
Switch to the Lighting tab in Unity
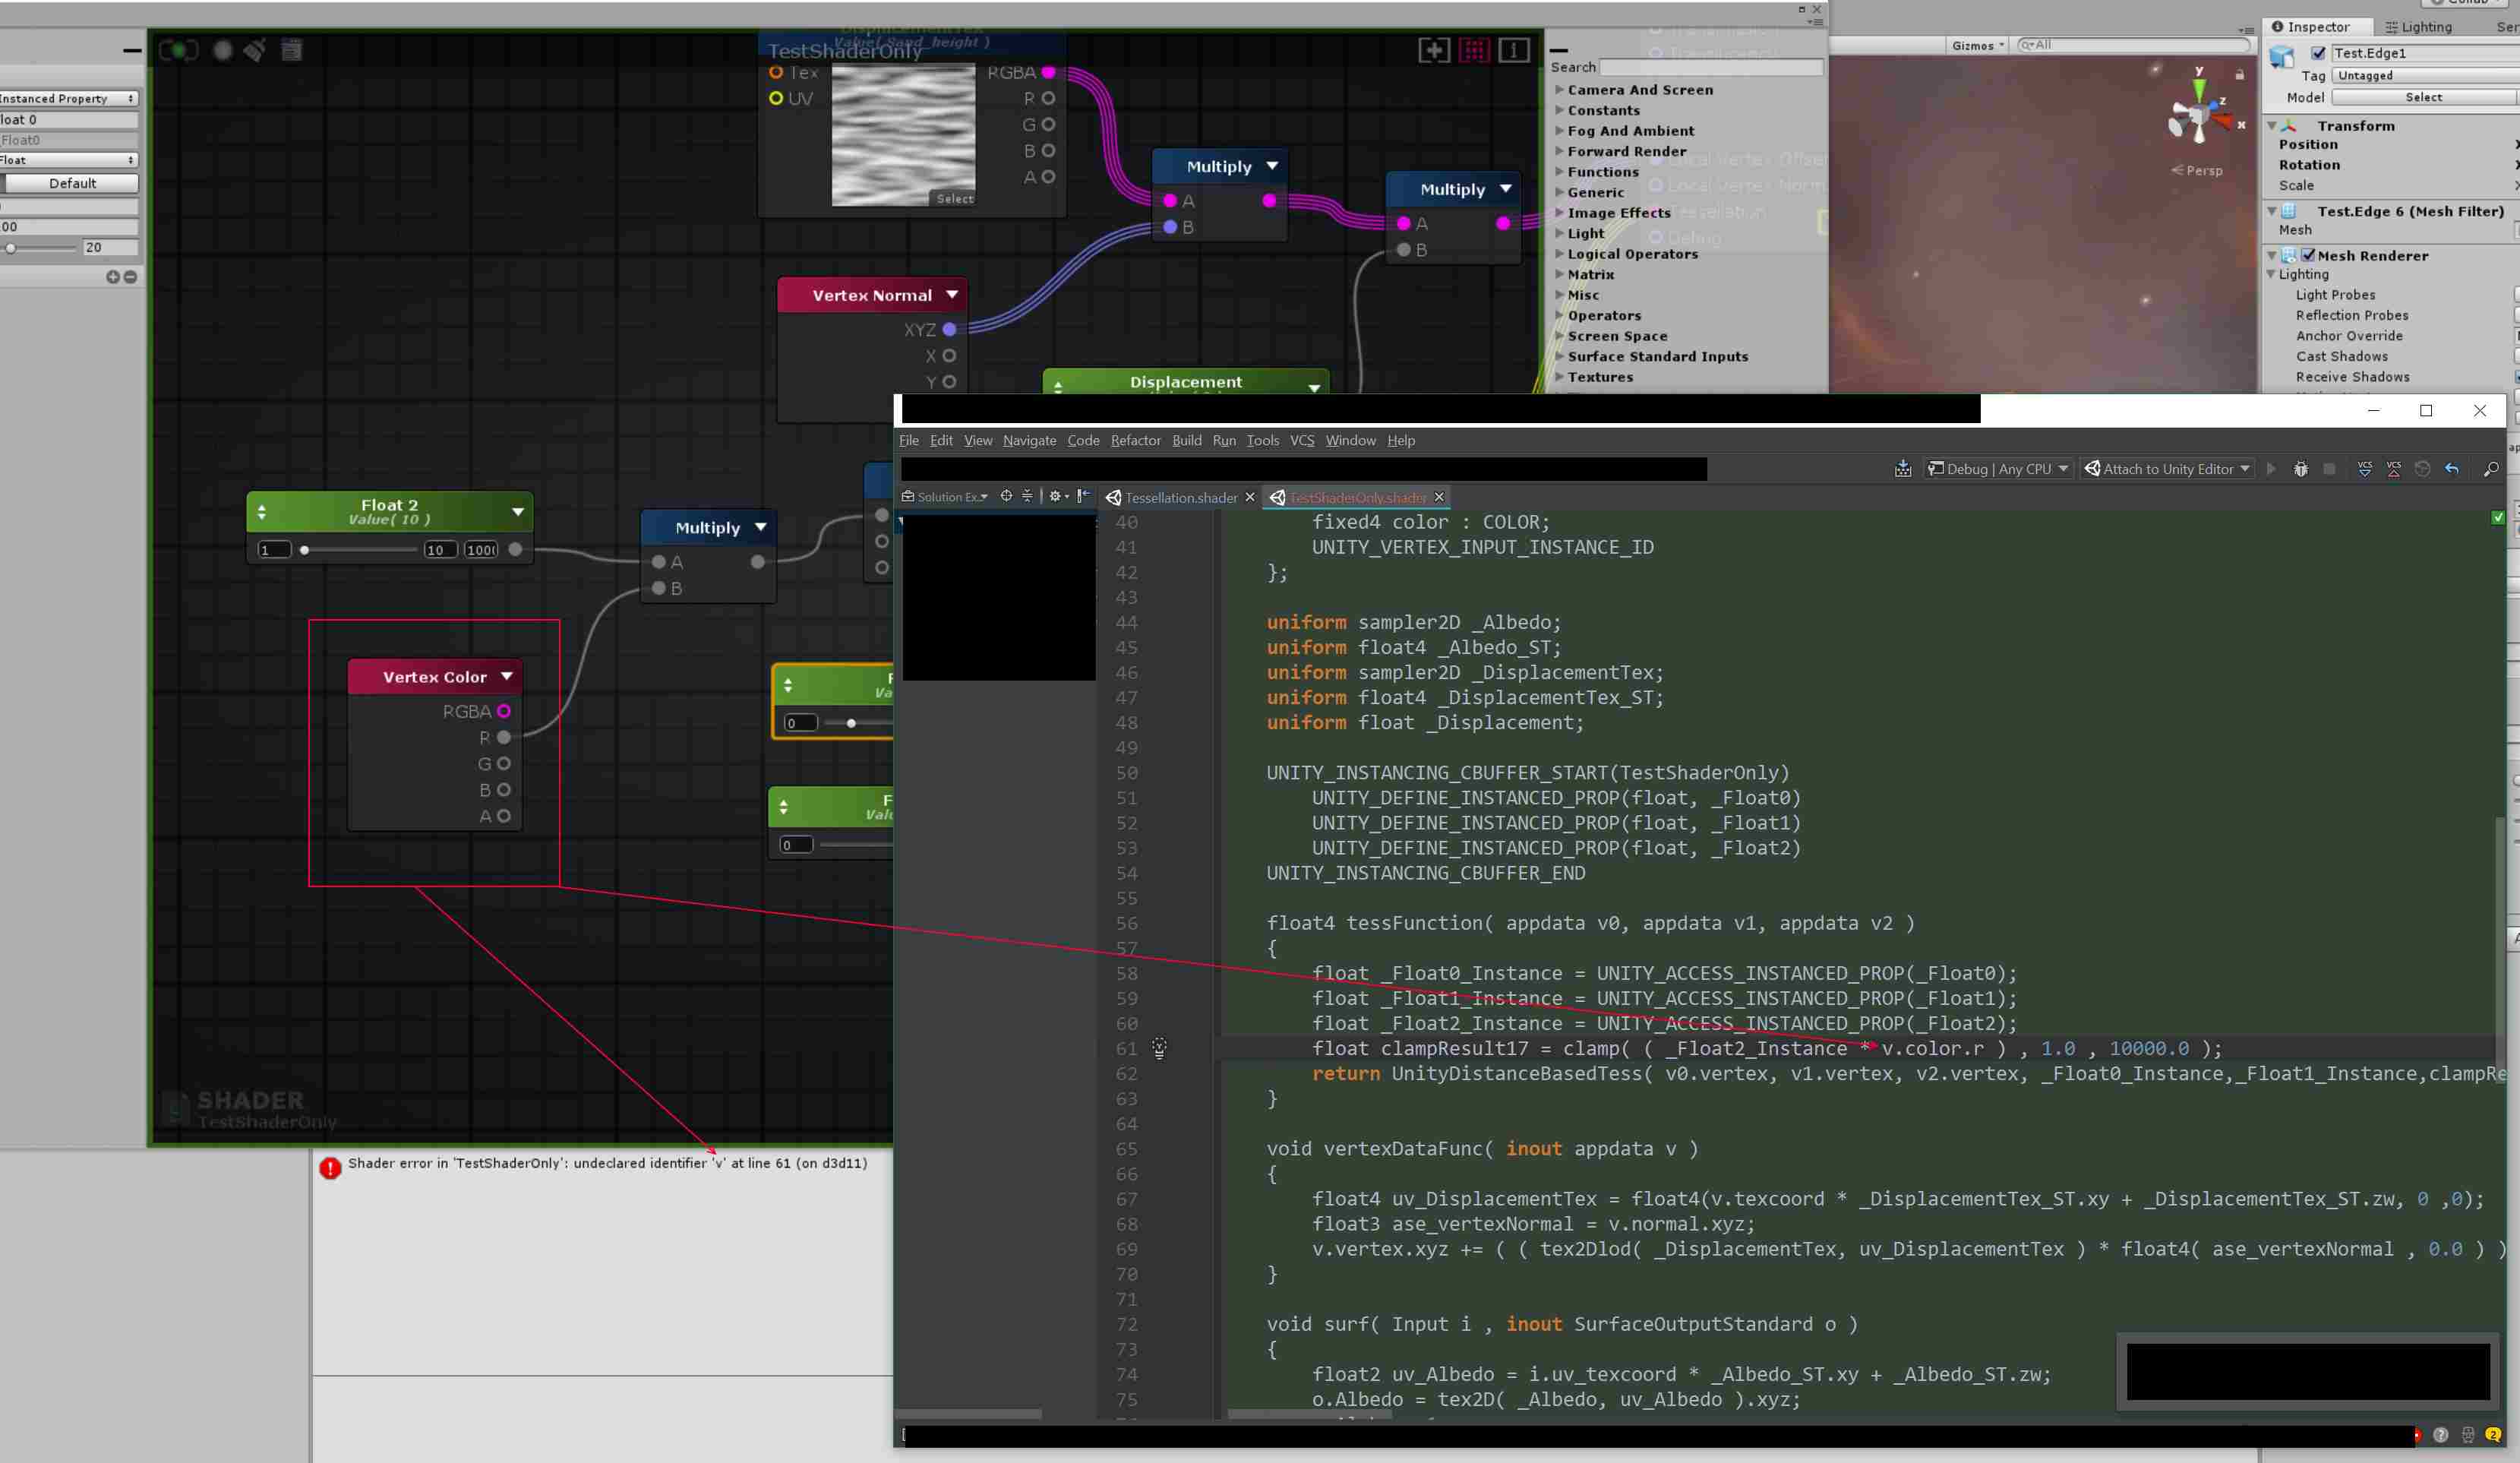click(x=2418, y=27)
